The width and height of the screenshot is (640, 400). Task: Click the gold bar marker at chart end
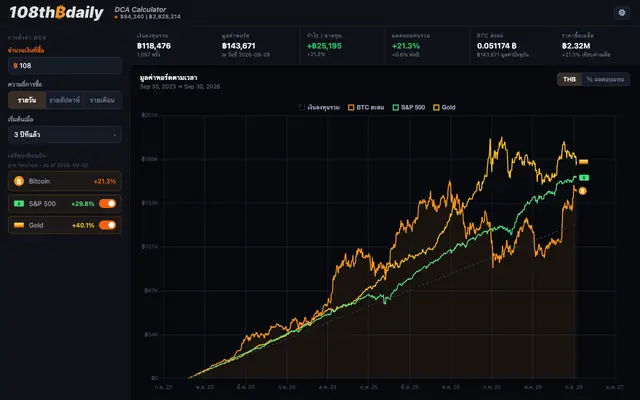pyautogui.click(x=584, y=162)
